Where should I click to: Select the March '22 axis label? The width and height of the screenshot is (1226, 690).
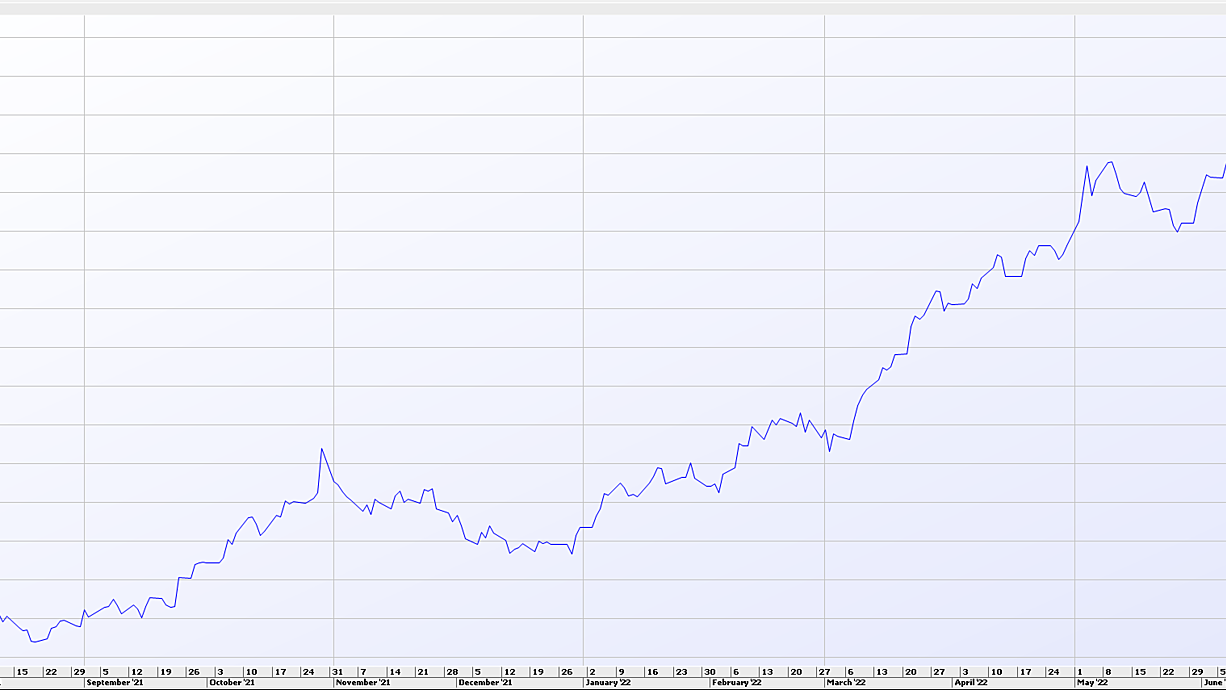point(846,683)
